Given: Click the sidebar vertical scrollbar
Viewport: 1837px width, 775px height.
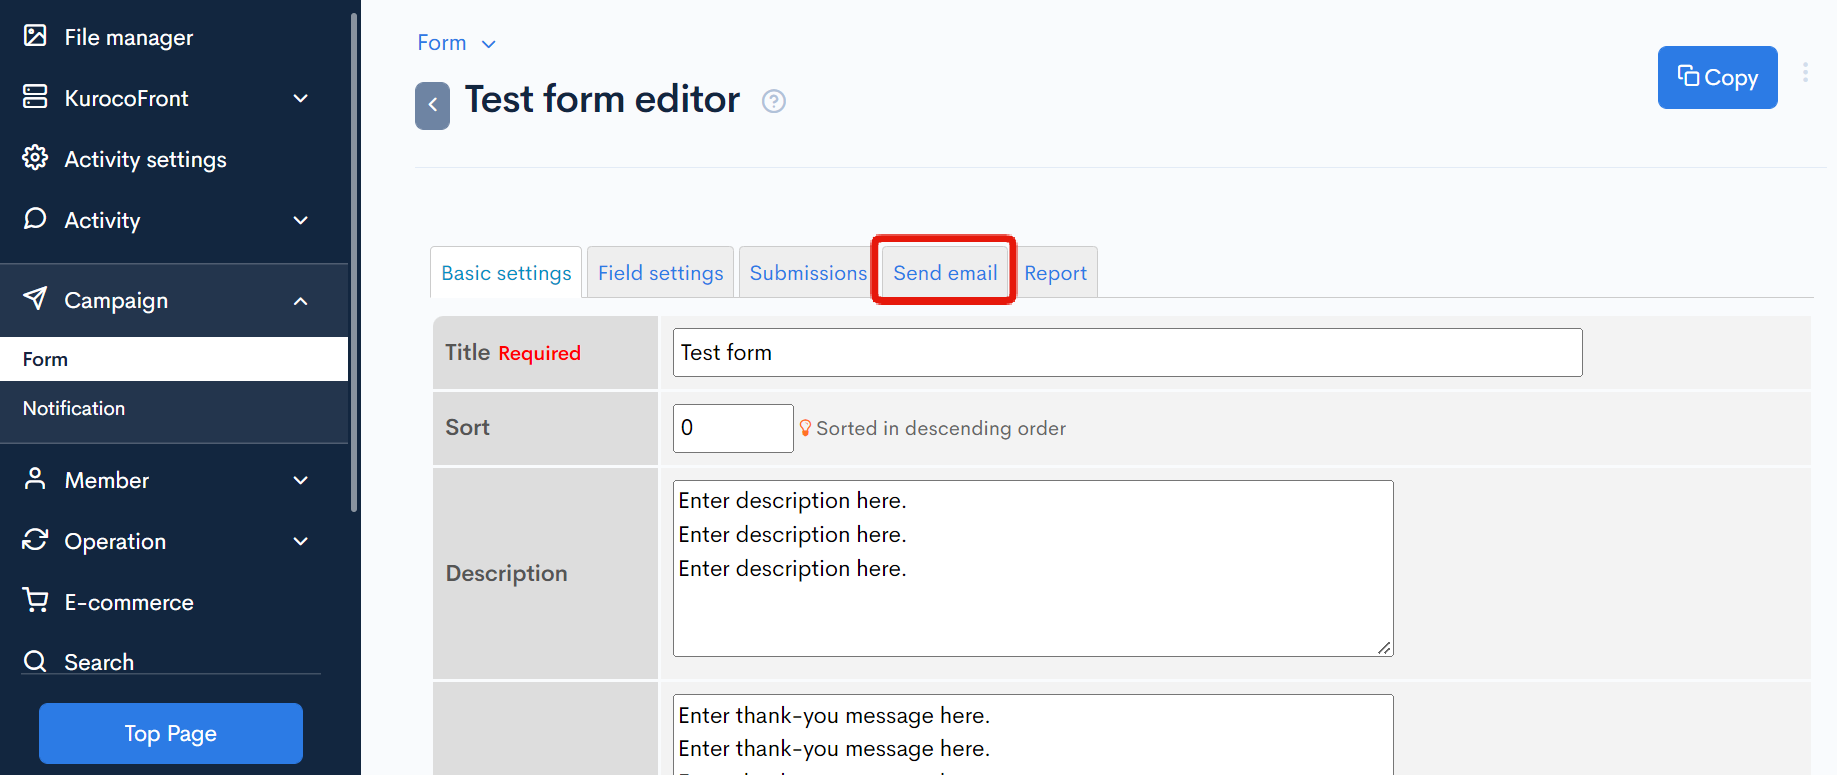Looking at the screenshot, I should pos(354,262).
